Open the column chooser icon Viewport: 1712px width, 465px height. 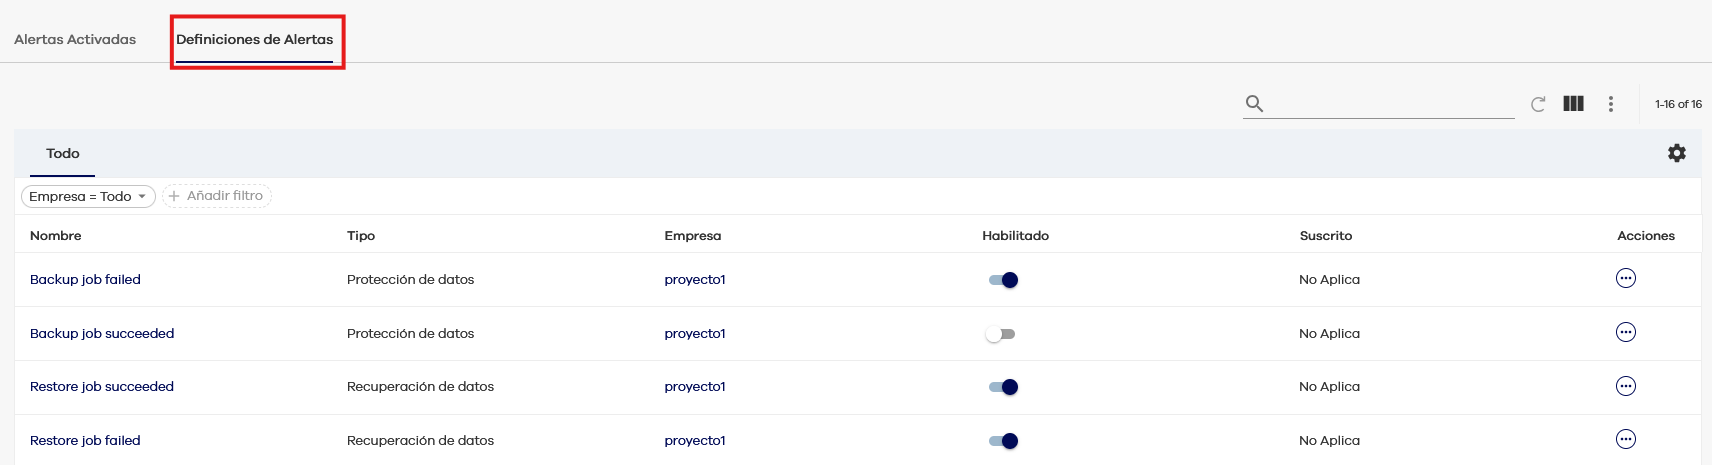click(1573, 103)
